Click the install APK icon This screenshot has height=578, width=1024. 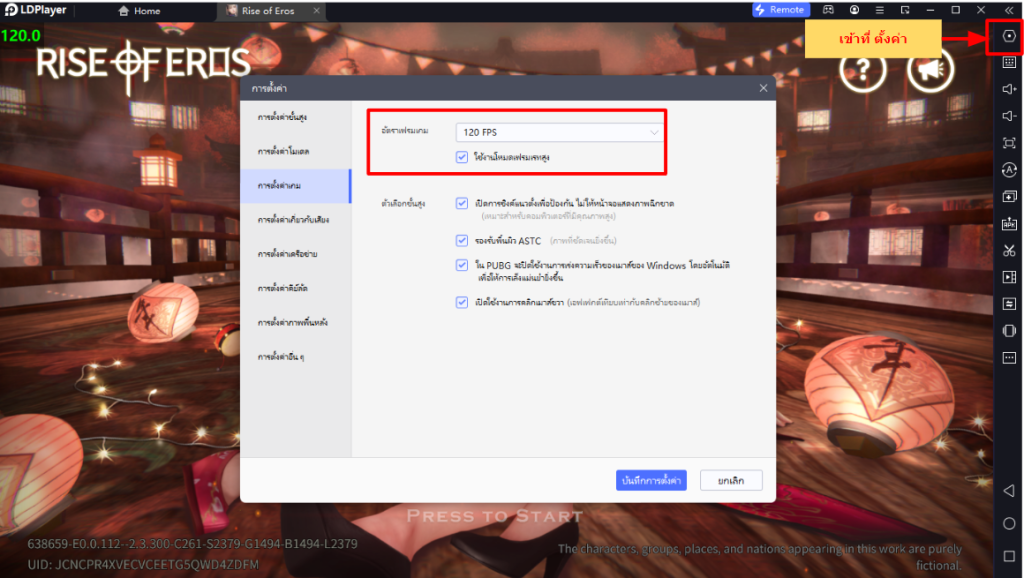[x=1009, y=223]
